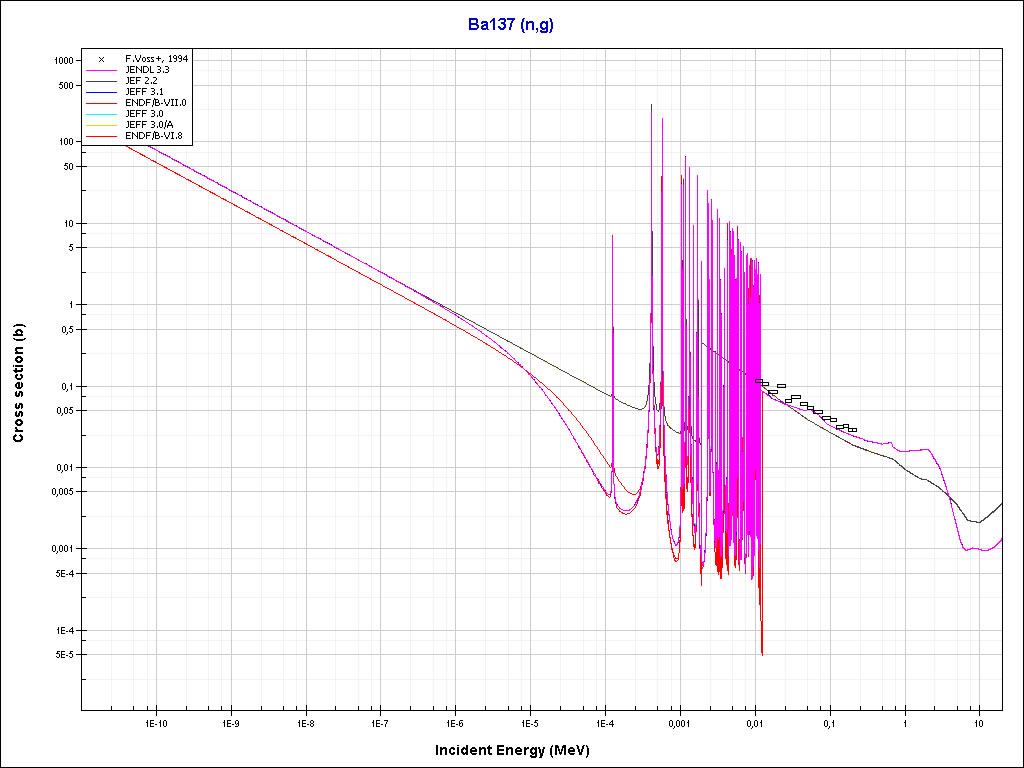The image size is (1024, 768).
Task: Click the 1E-4 tick label on y-axis
Action: pyautogui.click(x=64, y=631)
